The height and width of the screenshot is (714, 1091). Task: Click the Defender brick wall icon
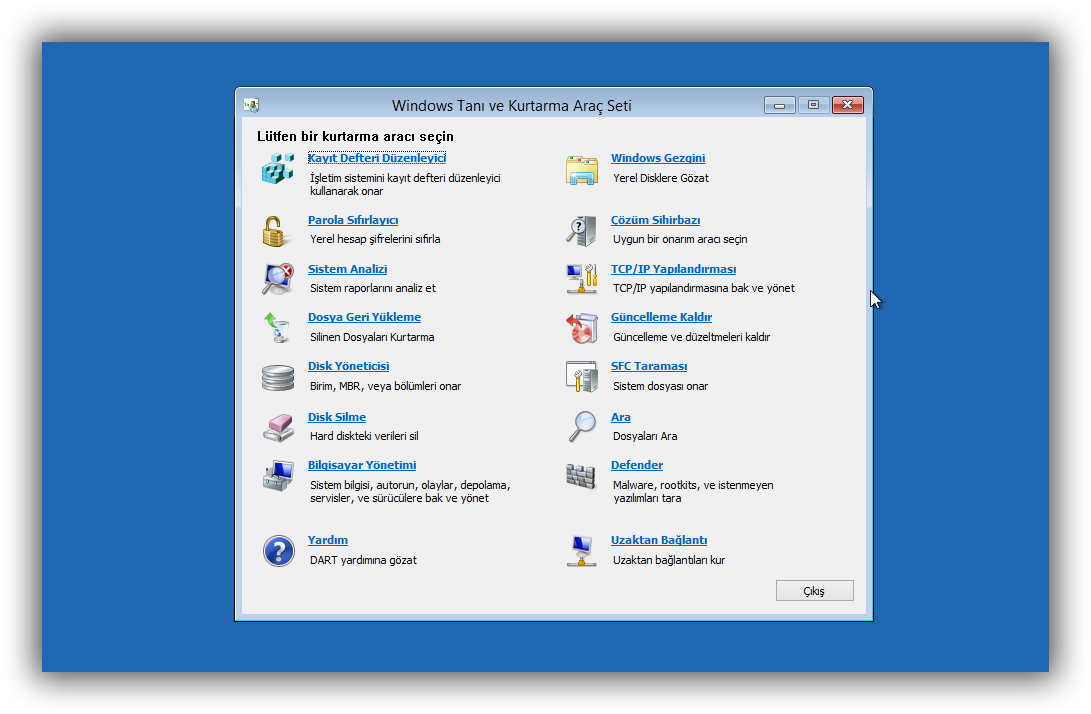[581, 476]
